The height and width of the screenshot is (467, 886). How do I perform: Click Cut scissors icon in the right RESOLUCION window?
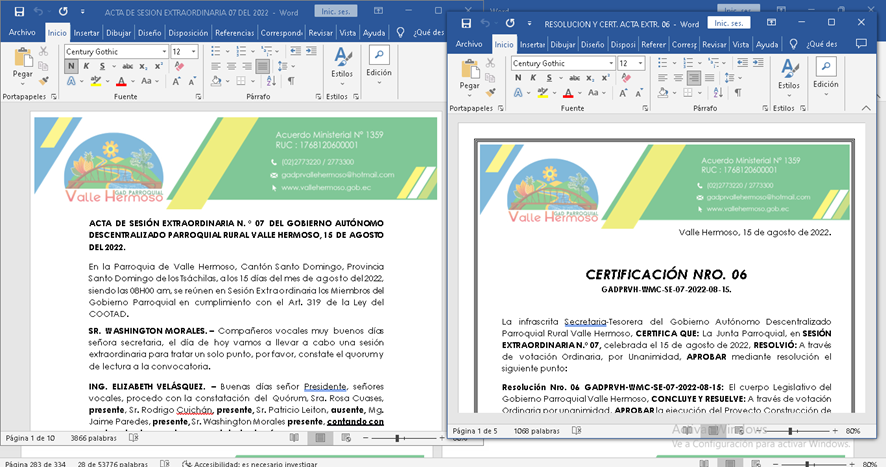[491, 61]
